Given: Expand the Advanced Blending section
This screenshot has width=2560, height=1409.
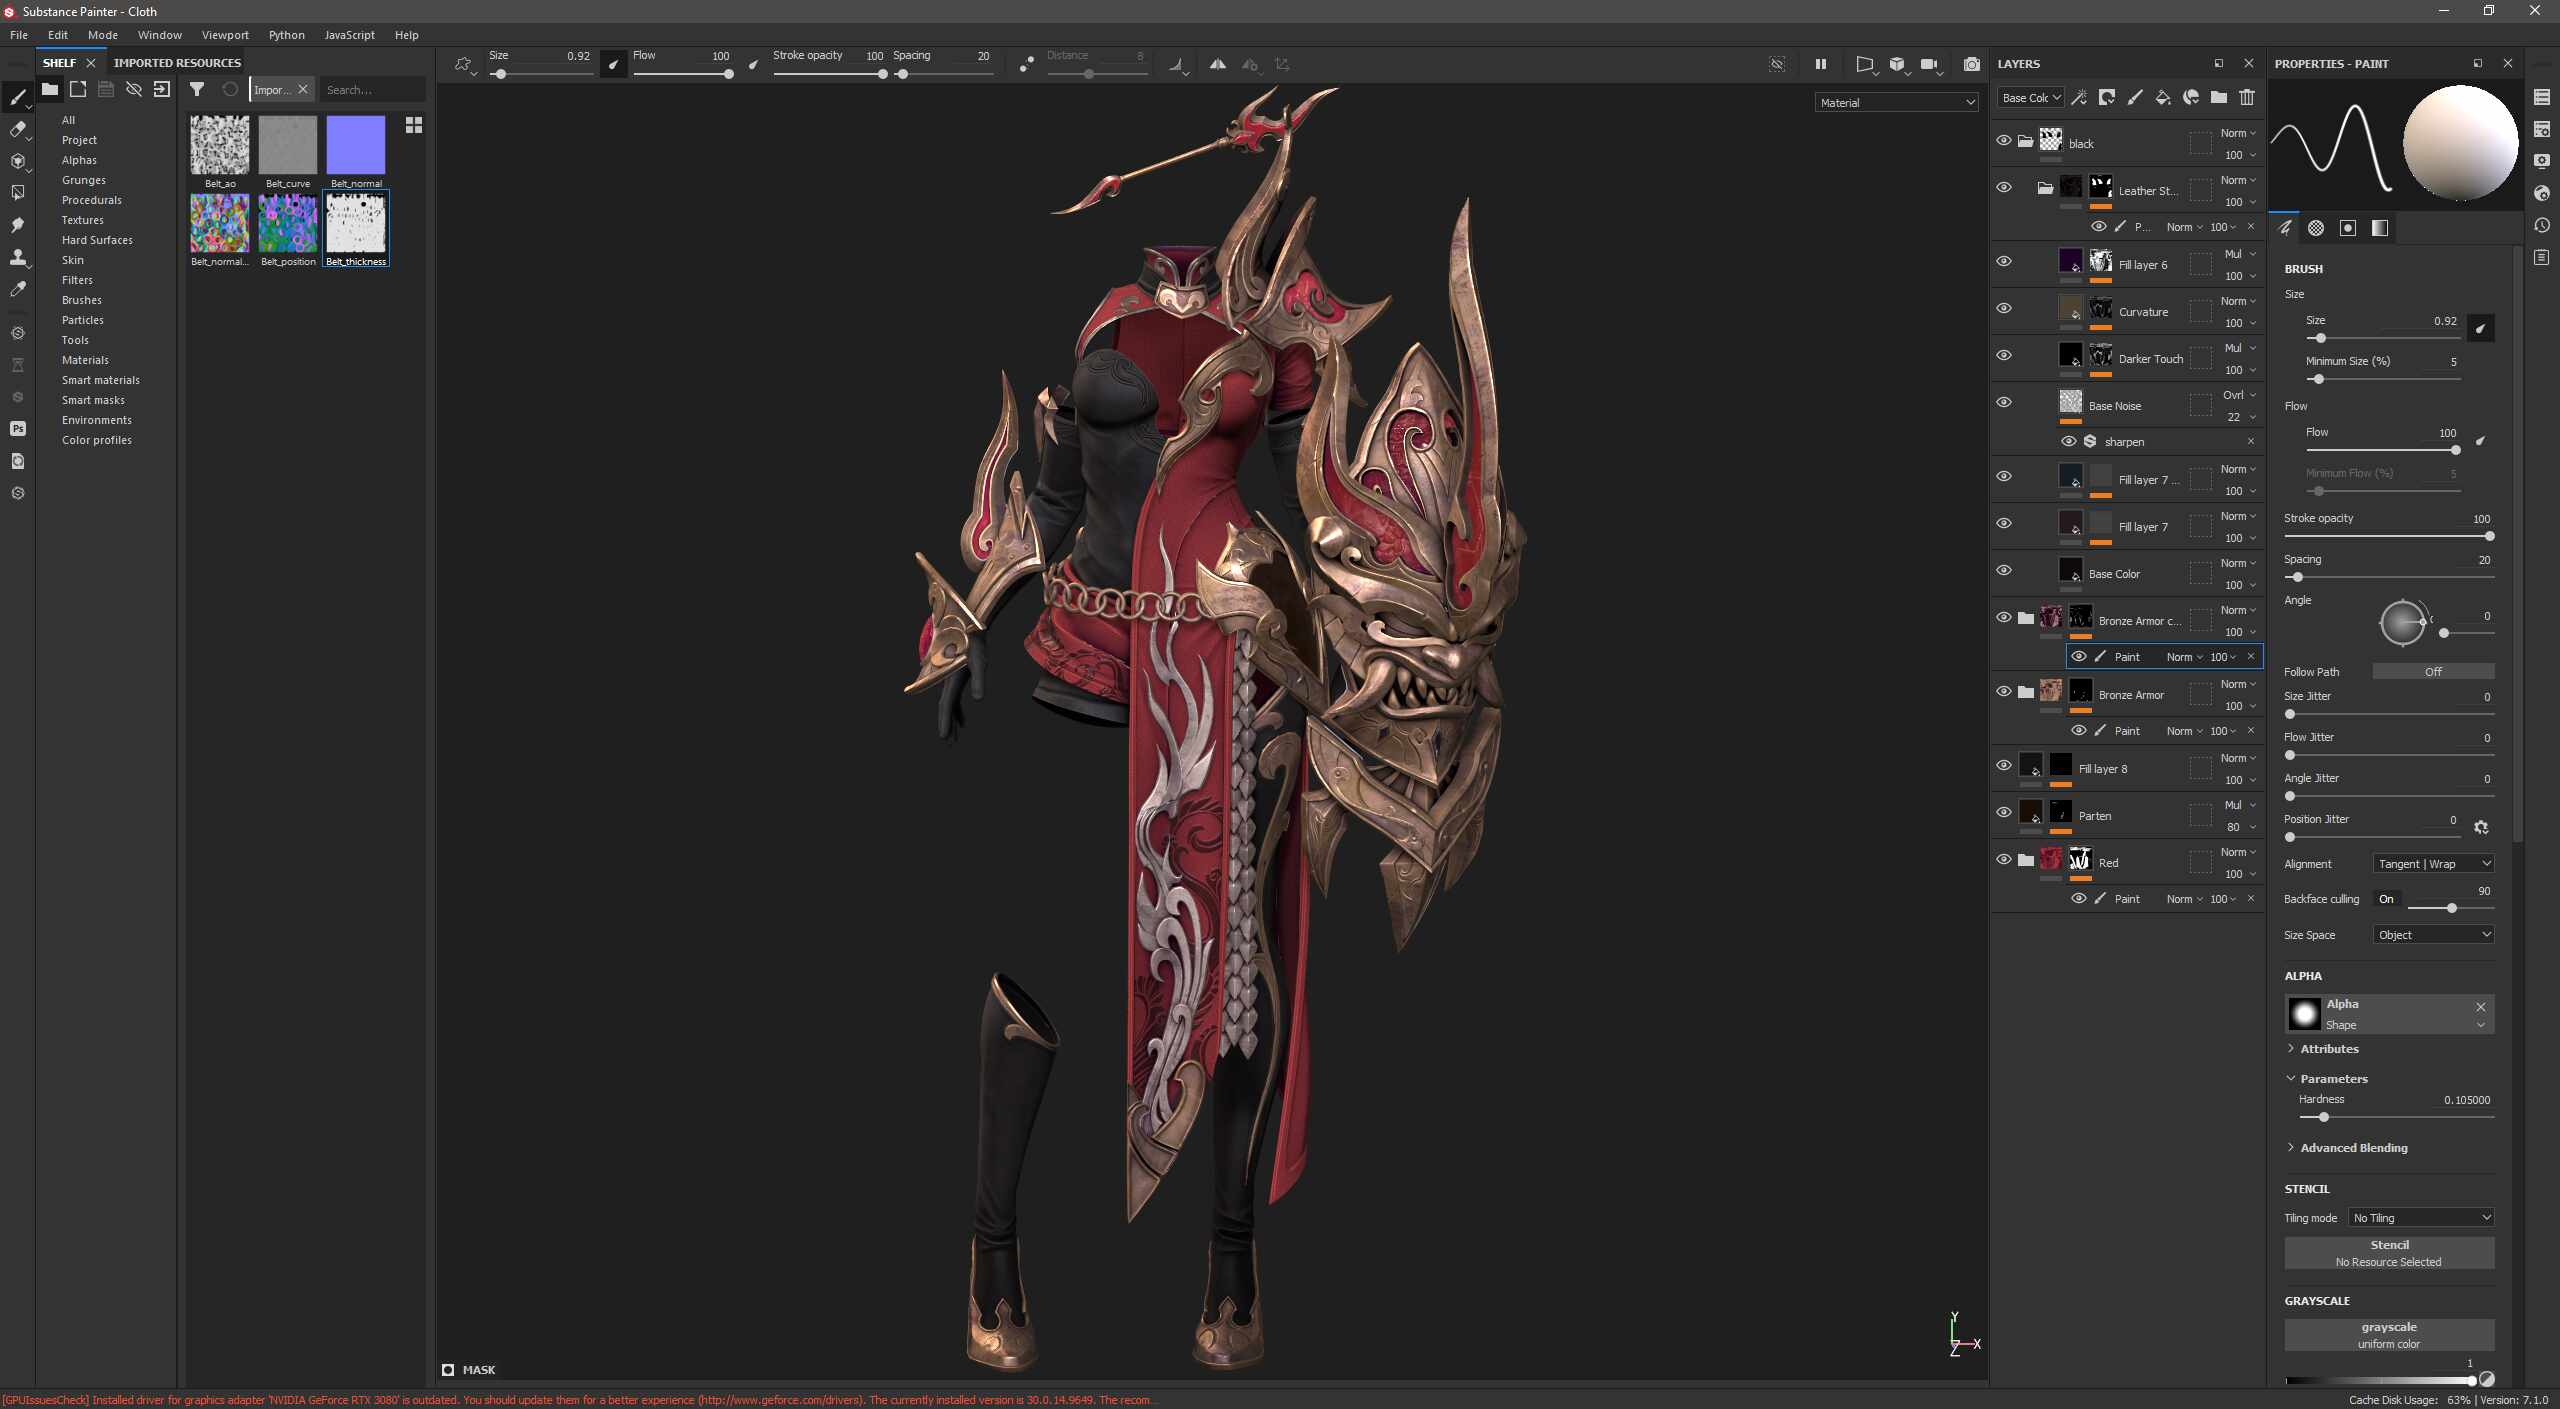Looking at the screenshot, I should (x=2352, y=1148).
